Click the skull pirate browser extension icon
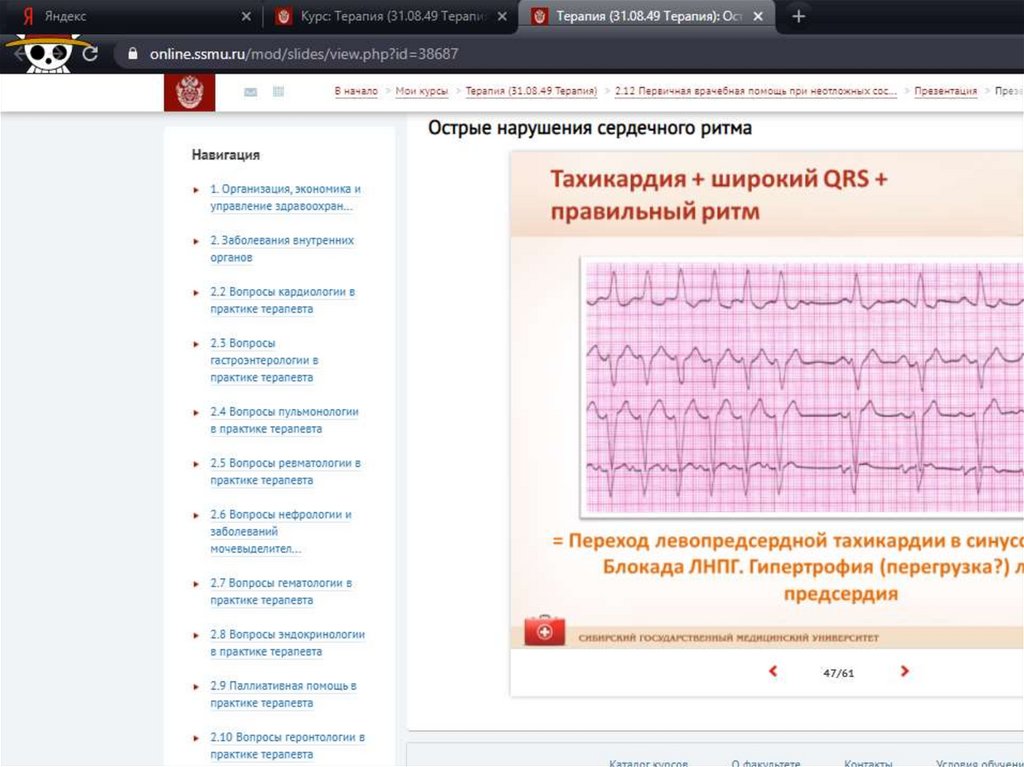The image size is (1024, 767). coord(47,54)
